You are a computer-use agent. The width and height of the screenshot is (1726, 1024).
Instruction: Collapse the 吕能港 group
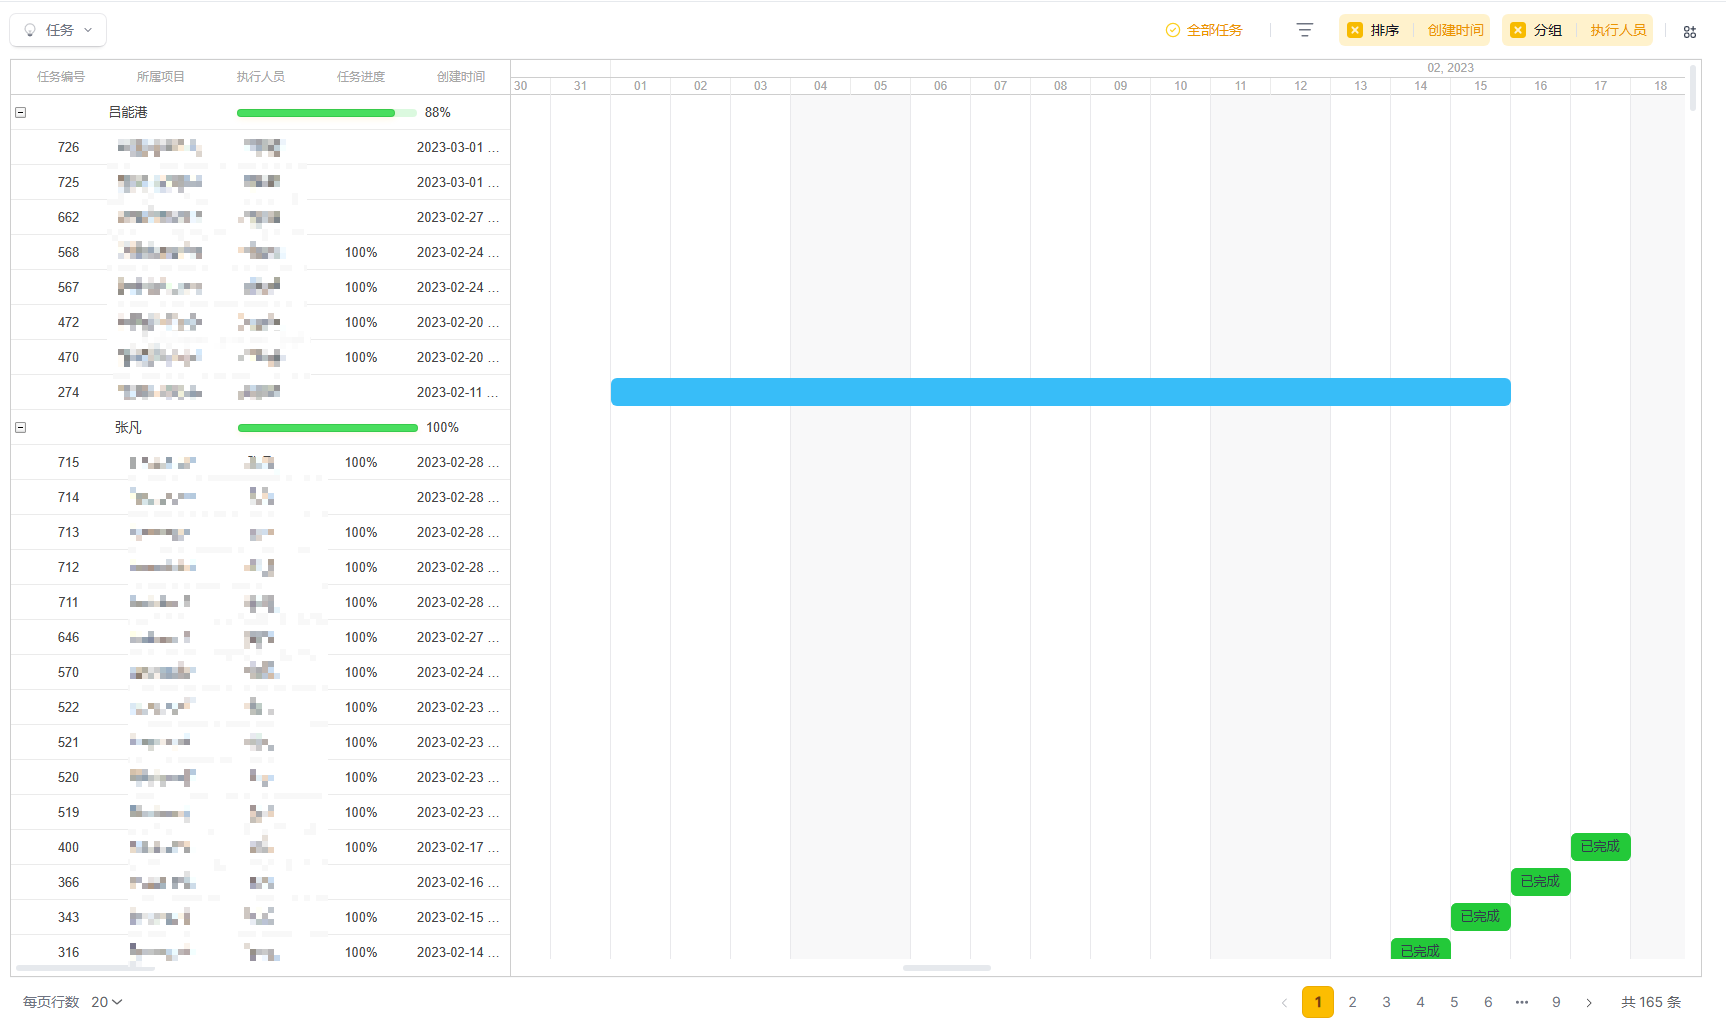coord(20,112)
